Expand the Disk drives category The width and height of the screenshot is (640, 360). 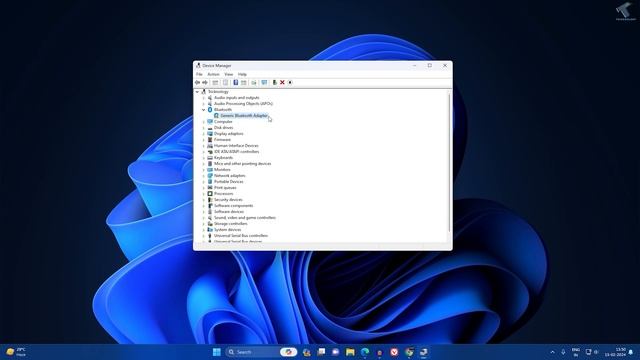click(x=204, y=128)
